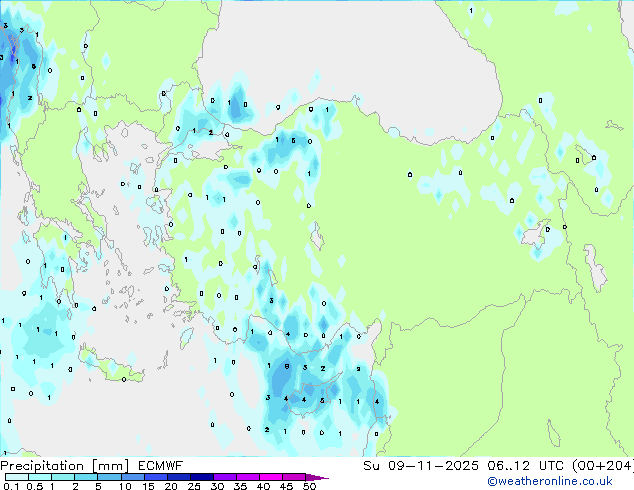The width and height of the screenshot is (634, 490).
Task: Open the weatheronline.co.uk copyright link
Action: (550, 481)
